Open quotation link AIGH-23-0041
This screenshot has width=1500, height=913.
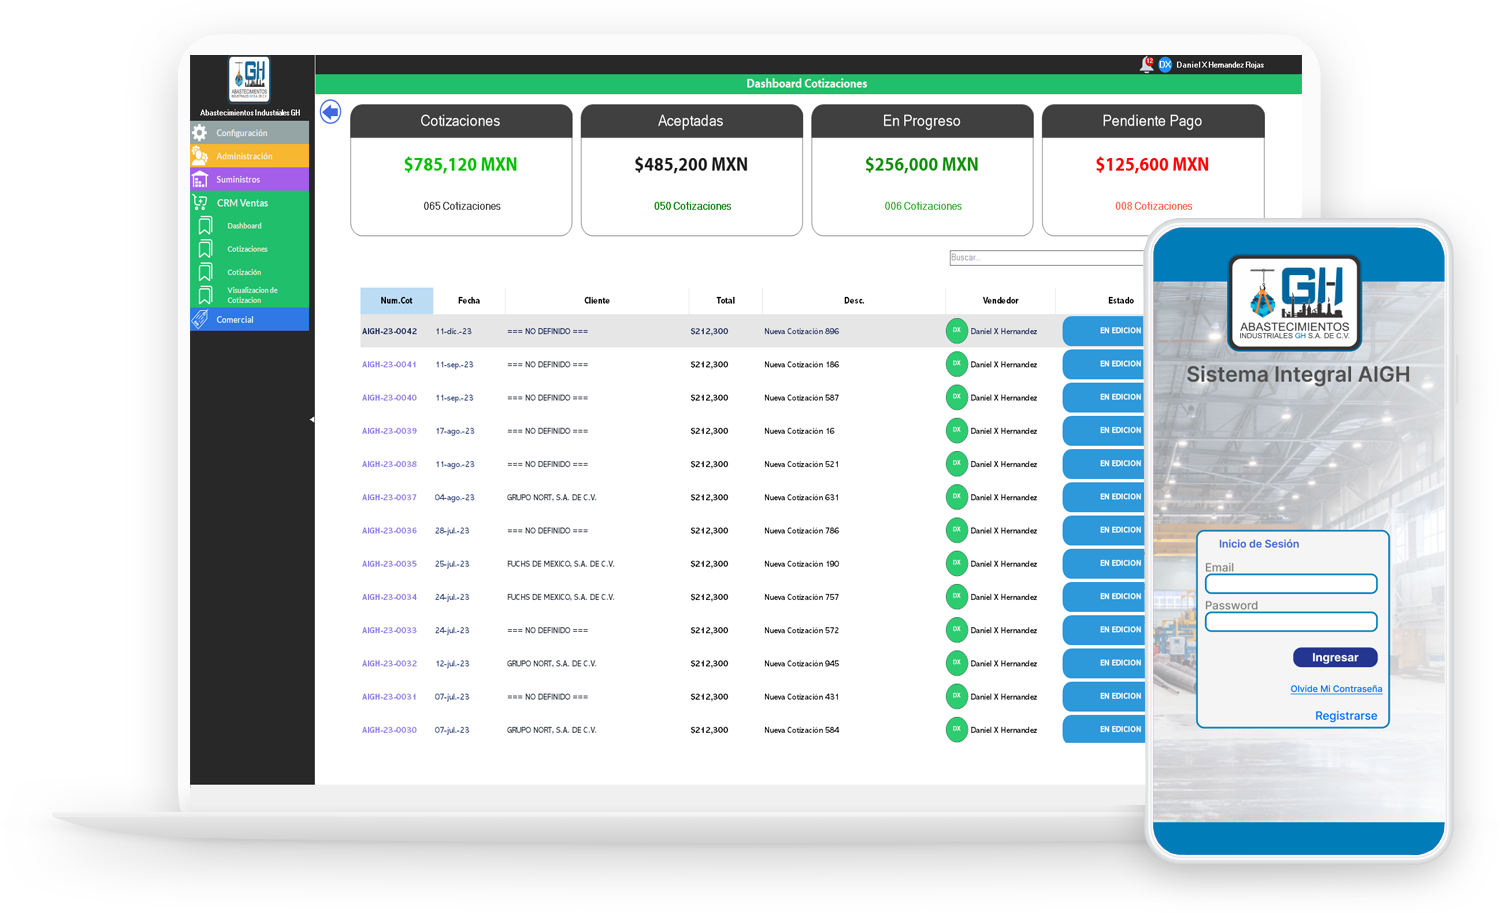(x=389, y=365)
